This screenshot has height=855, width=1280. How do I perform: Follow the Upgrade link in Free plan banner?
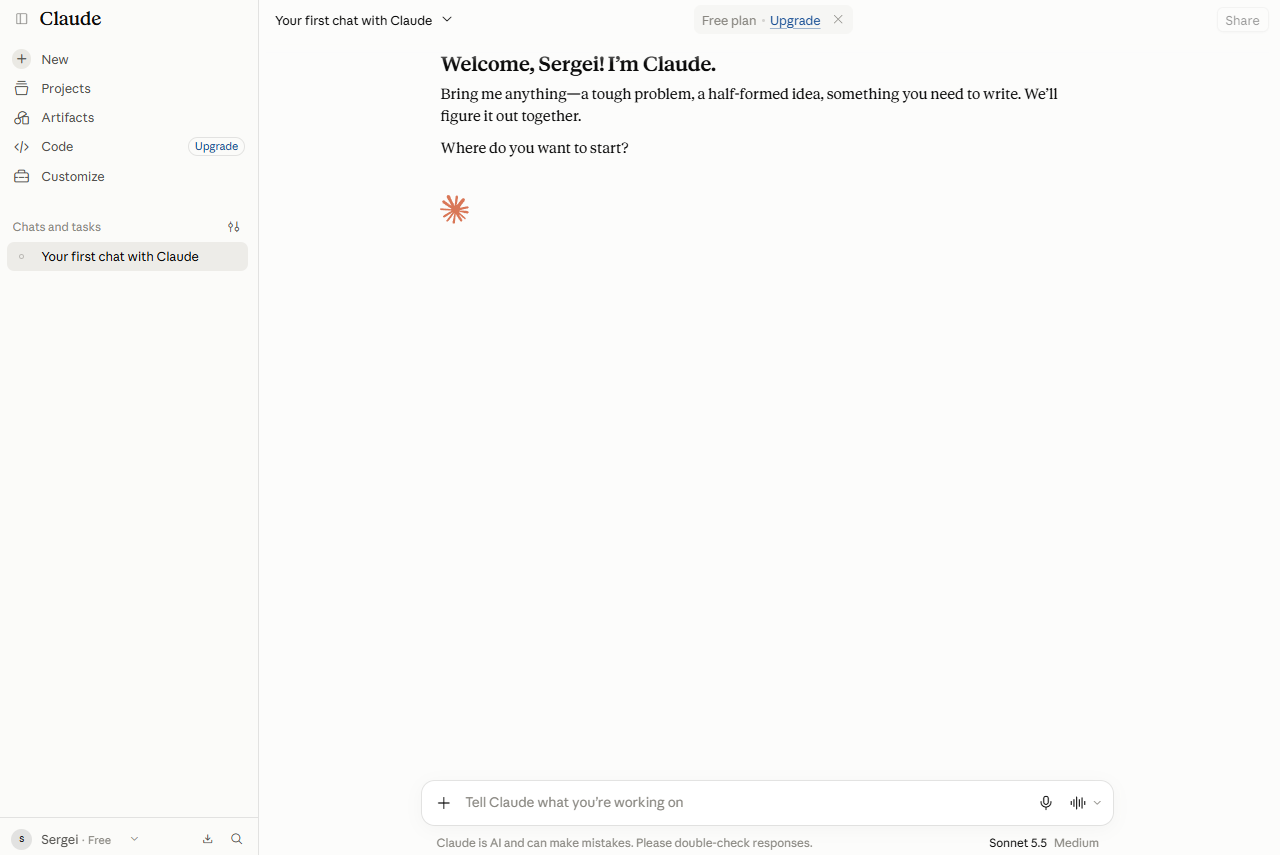coord(795,20)
